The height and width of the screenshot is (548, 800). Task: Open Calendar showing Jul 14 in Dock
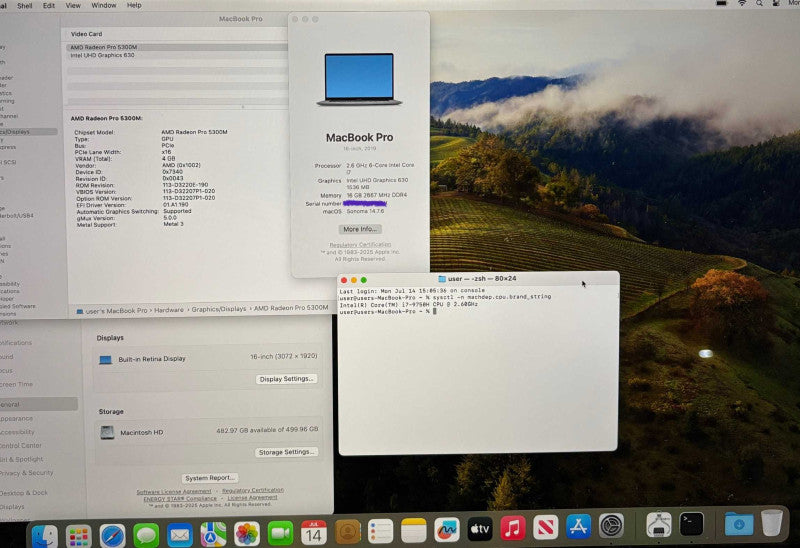(314, 533)
